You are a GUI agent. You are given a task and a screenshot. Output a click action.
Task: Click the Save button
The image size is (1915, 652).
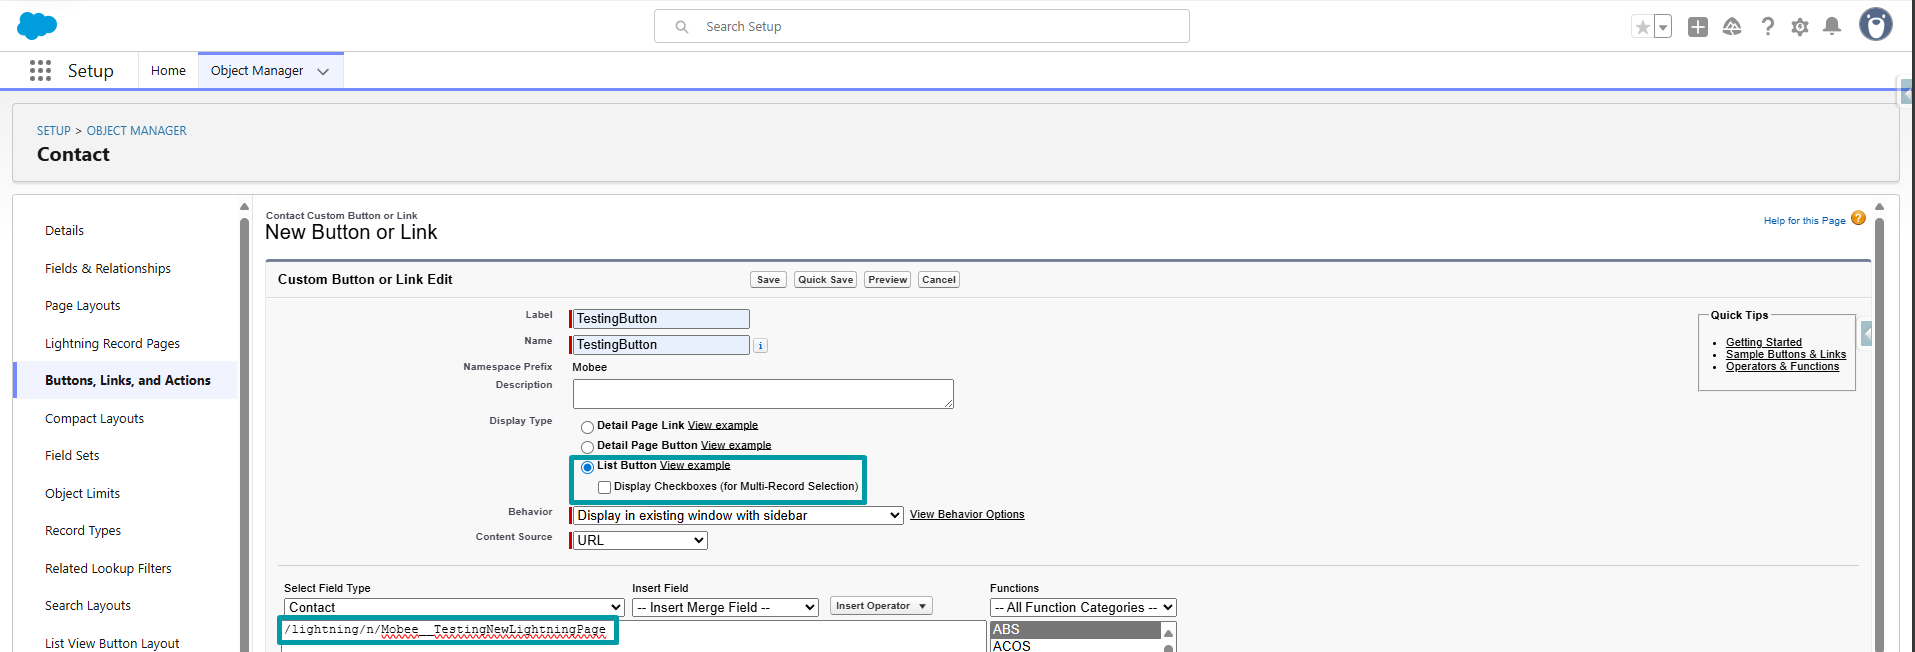pyautogui.click(x=768, y=280)
